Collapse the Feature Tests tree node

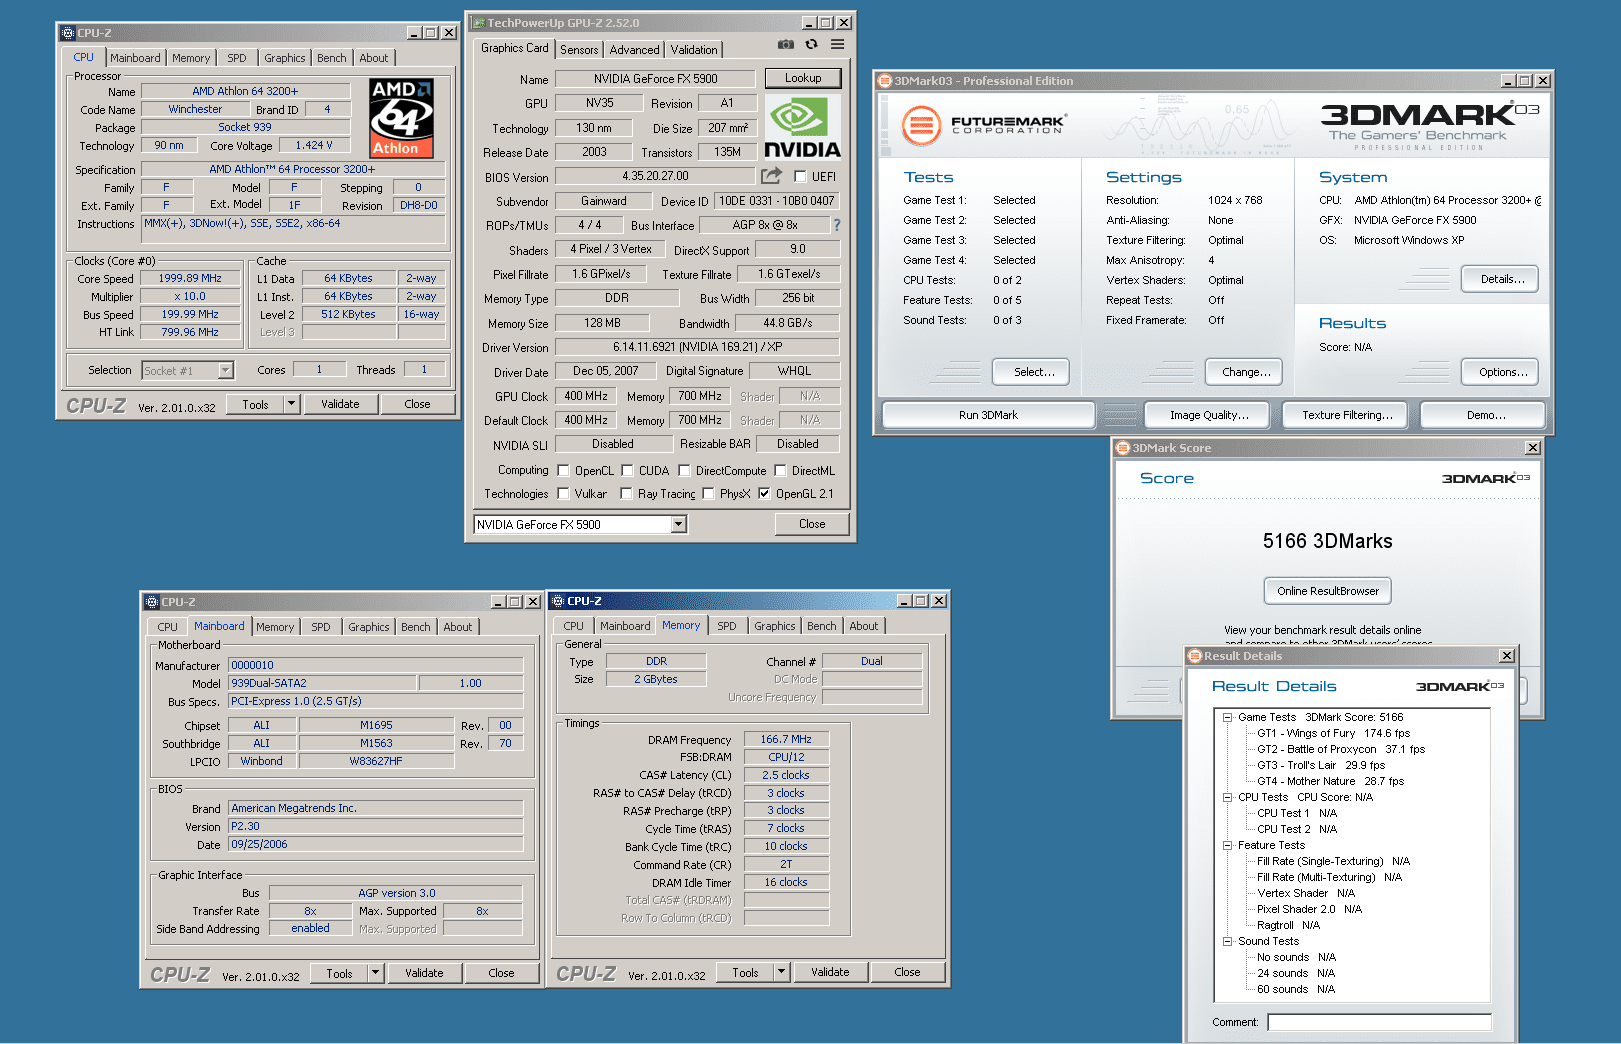[1227, 845]
